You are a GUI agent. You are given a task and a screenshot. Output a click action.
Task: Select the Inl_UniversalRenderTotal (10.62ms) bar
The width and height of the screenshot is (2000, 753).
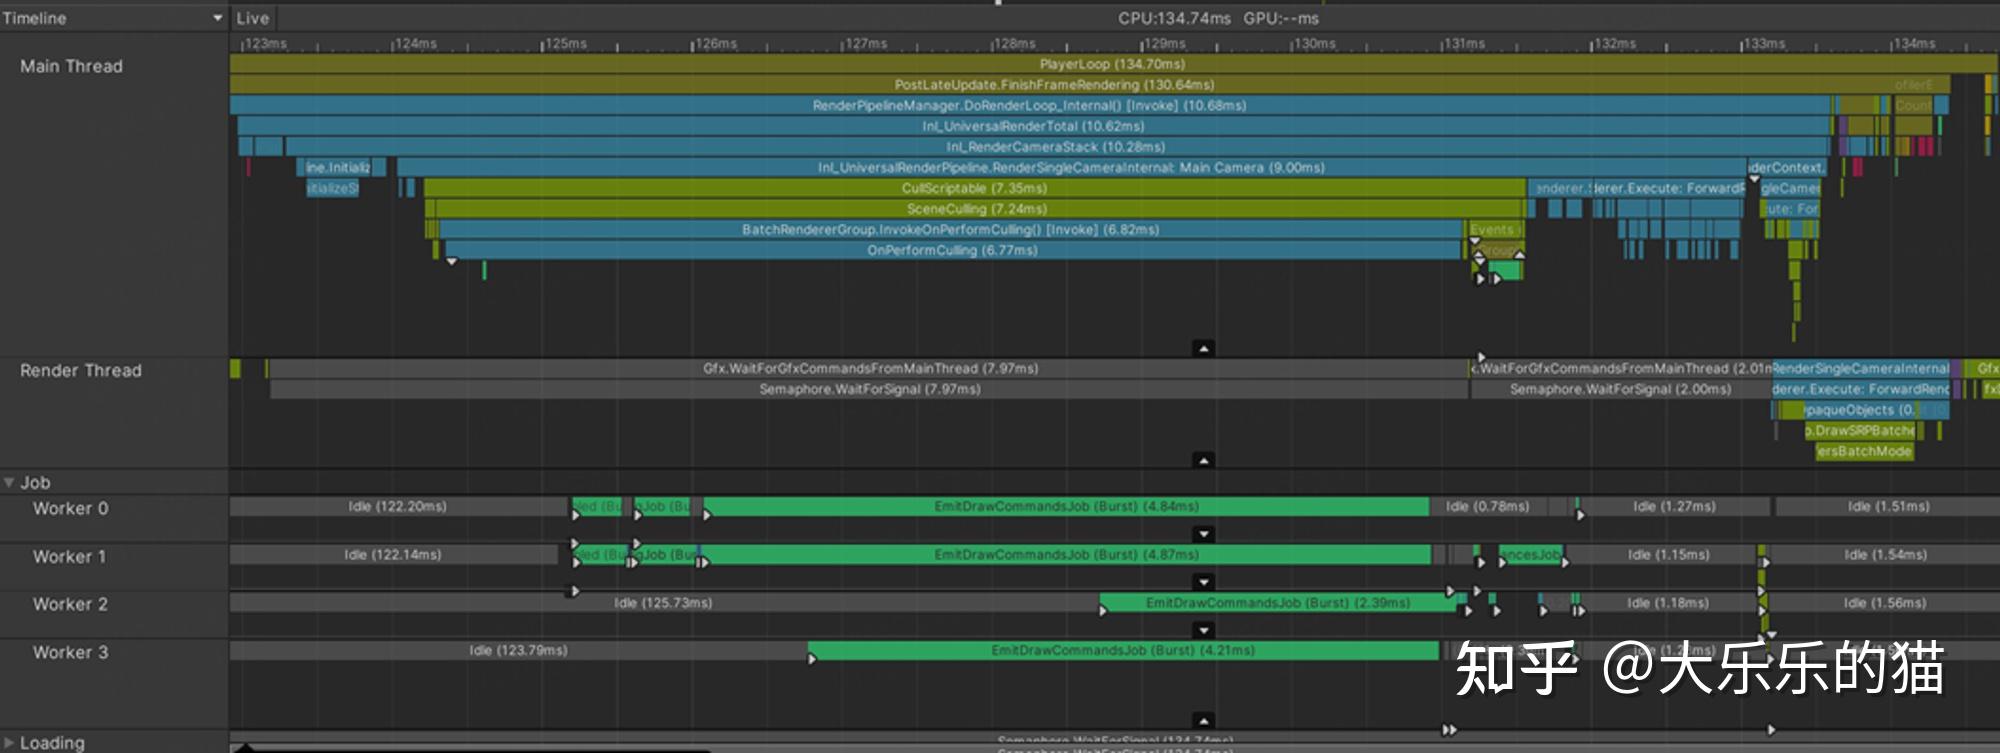pyautogui.click(x=1033, y=126)
